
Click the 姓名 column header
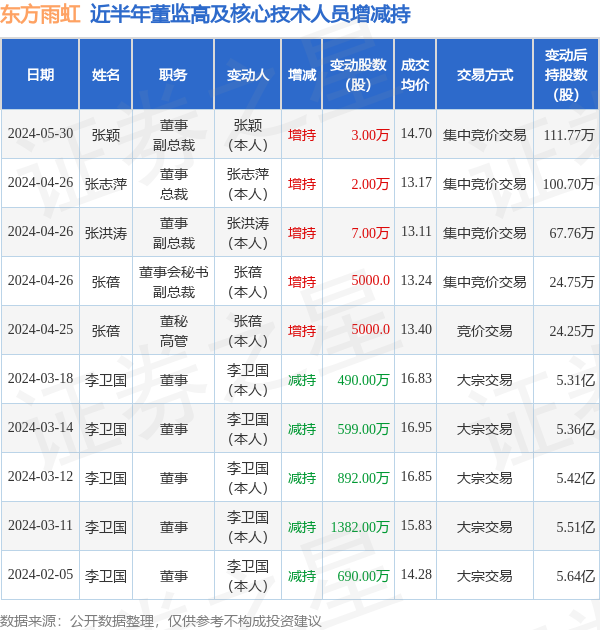coord(106,75)
